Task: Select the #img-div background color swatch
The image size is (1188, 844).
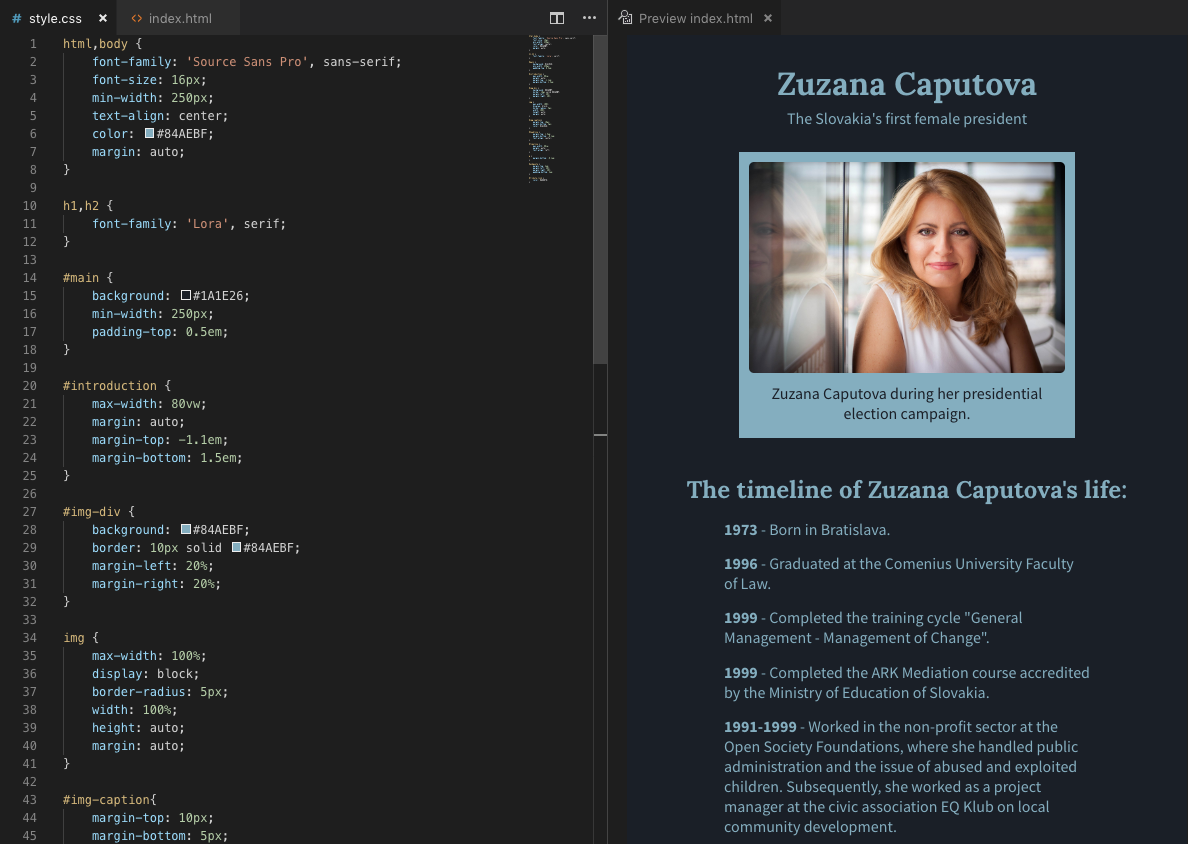Action: (x=184, y=529)
